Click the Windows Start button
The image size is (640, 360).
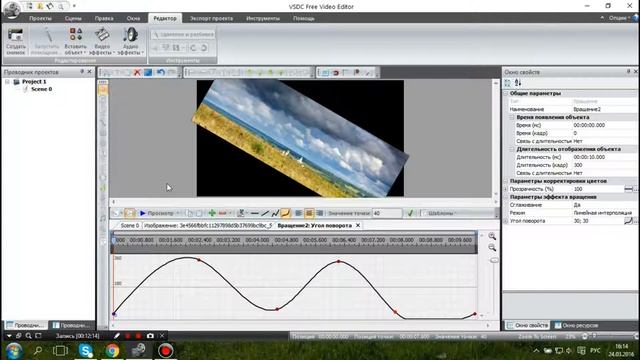click(13, 351)
